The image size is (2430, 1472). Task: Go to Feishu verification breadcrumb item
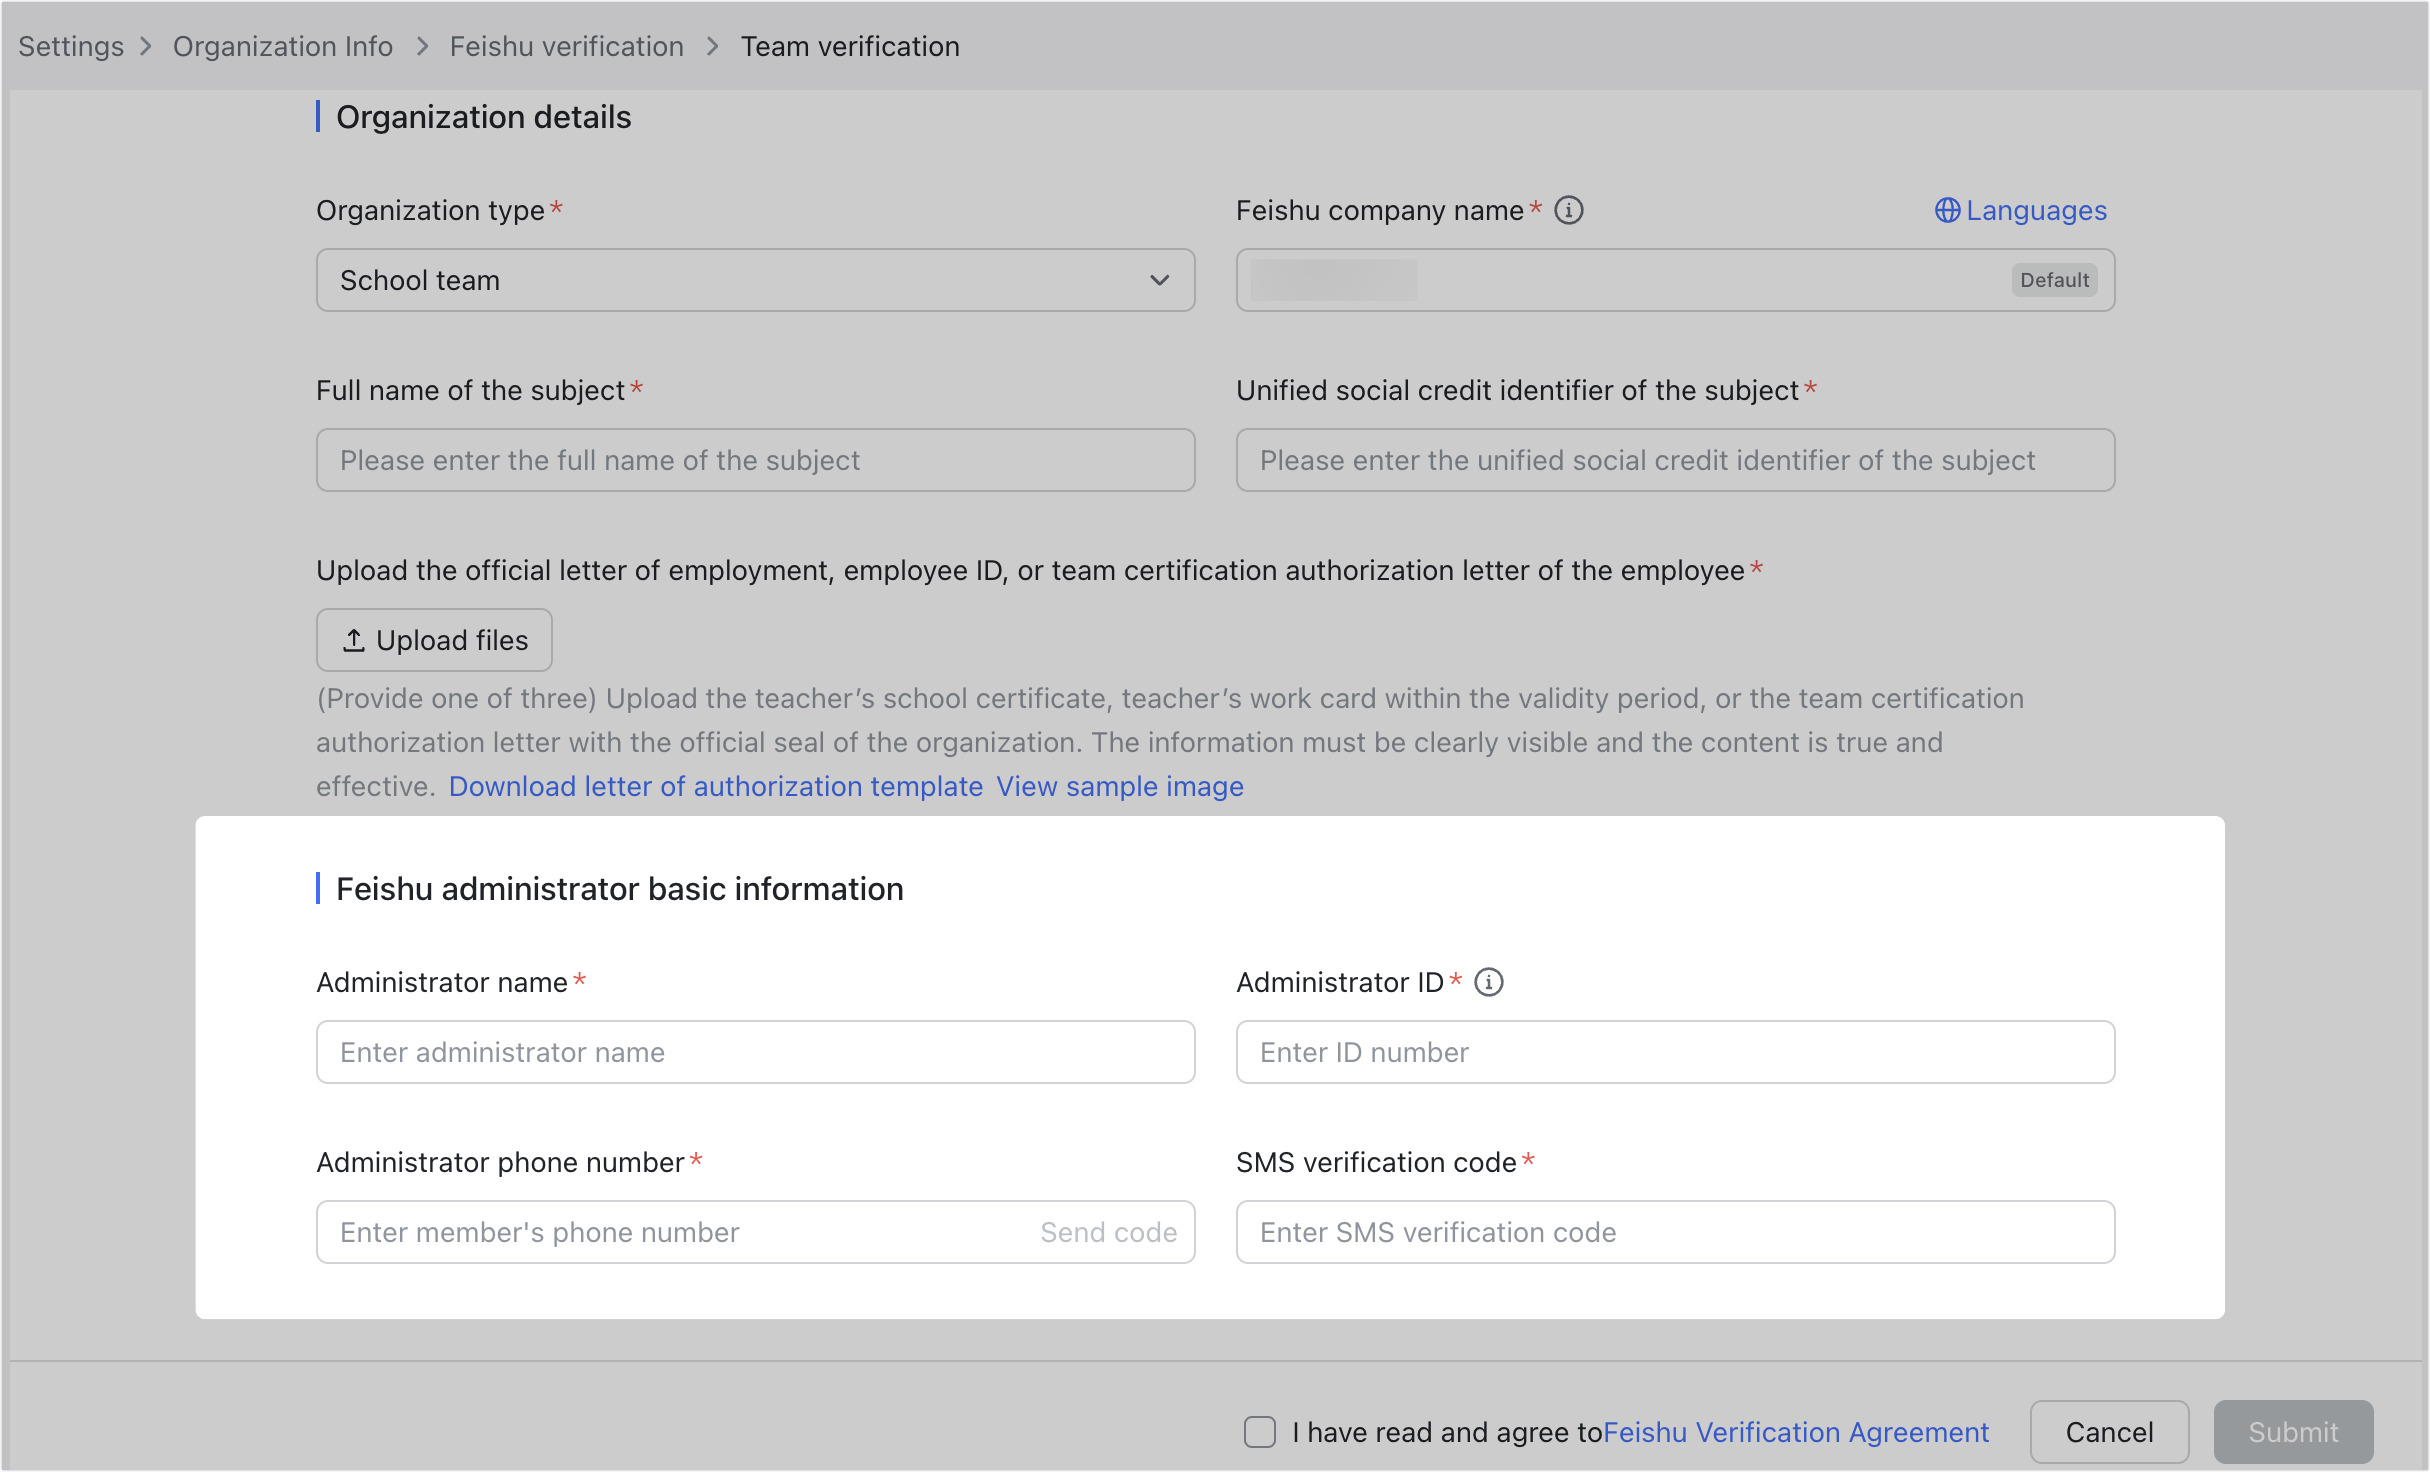[x=565, y=46]
